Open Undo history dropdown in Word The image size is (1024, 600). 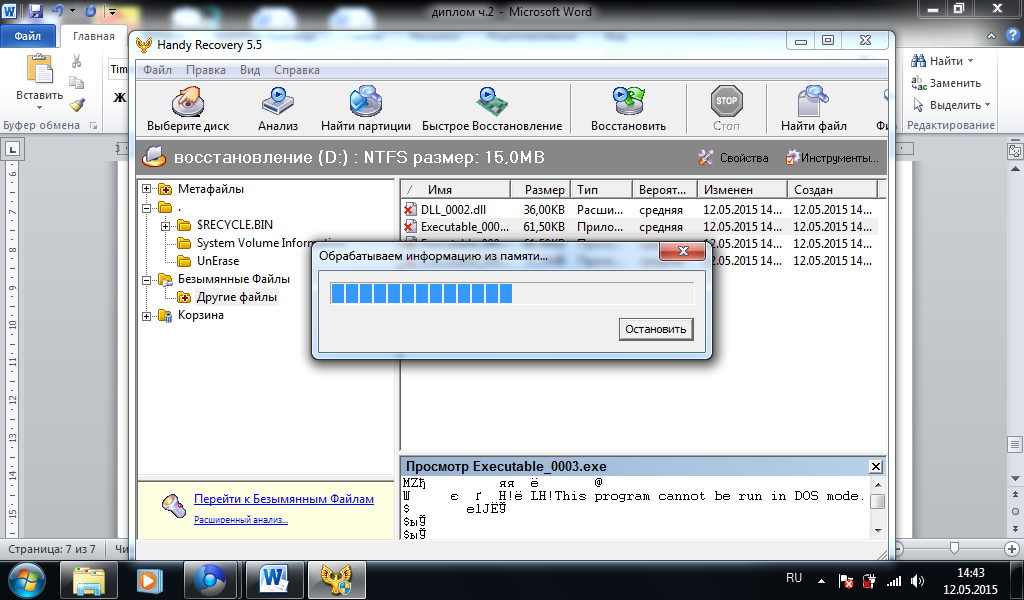click(x=72, y=11)
